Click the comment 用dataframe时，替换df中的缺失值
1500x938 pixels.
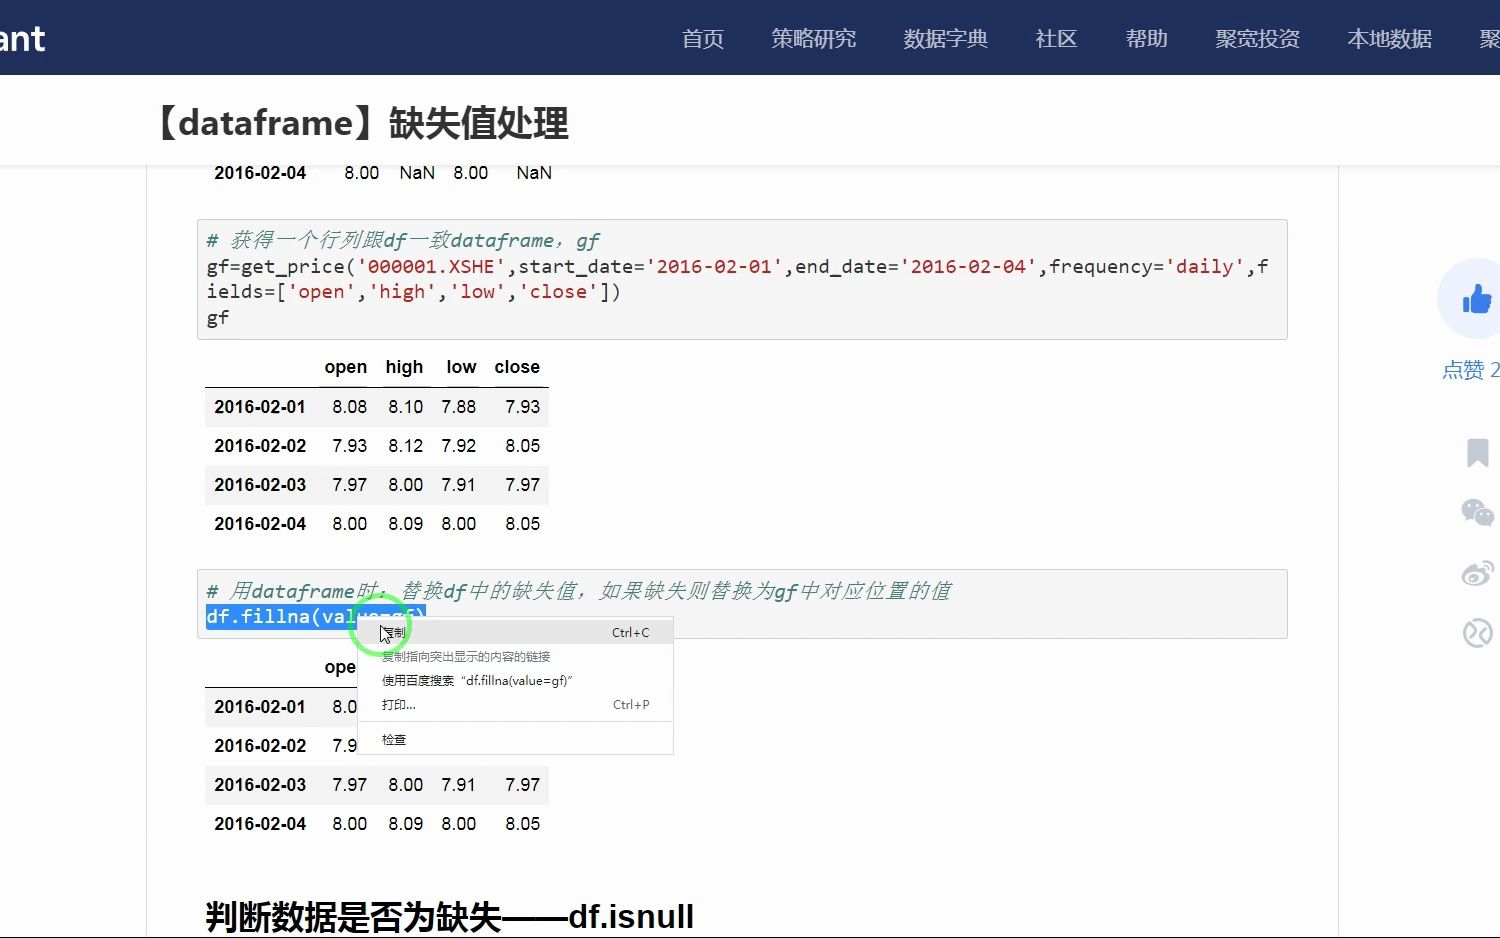pyautogui.click(x=579, y=591)
